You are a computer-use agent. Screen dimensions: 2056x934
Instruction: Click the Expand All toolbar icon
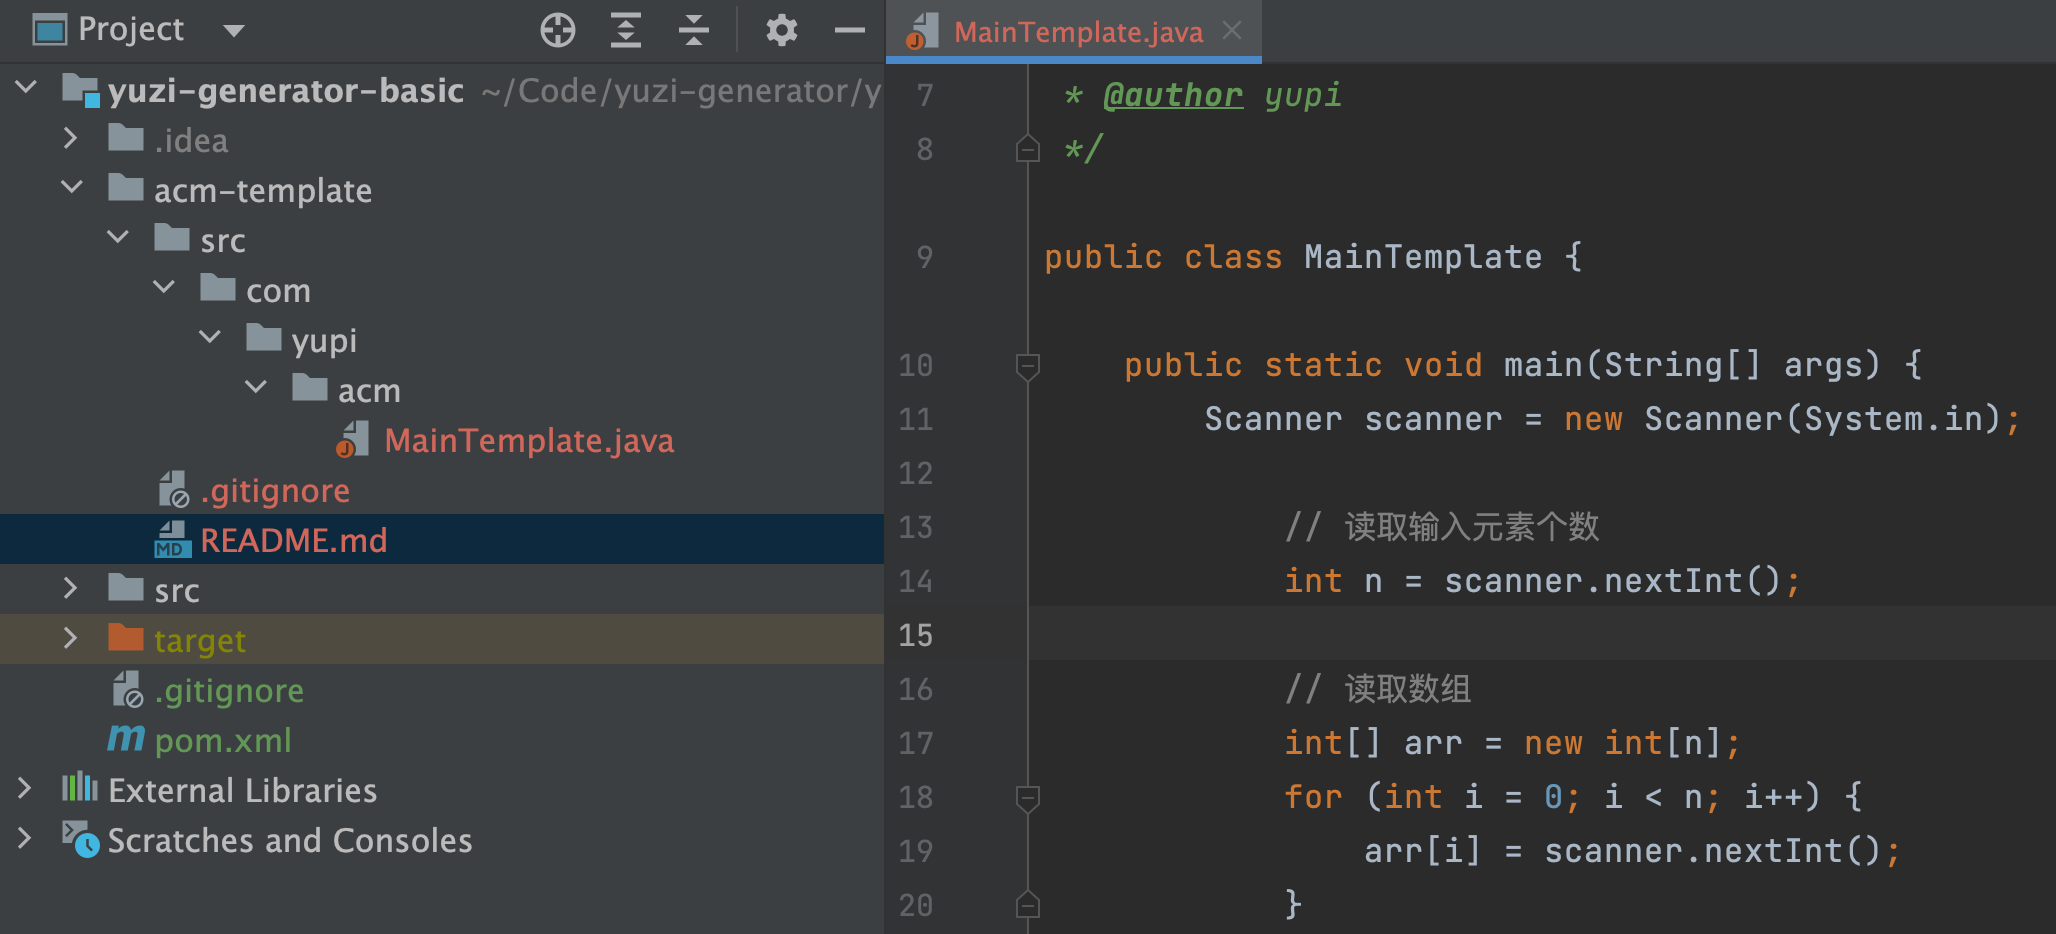click(626, 31)
